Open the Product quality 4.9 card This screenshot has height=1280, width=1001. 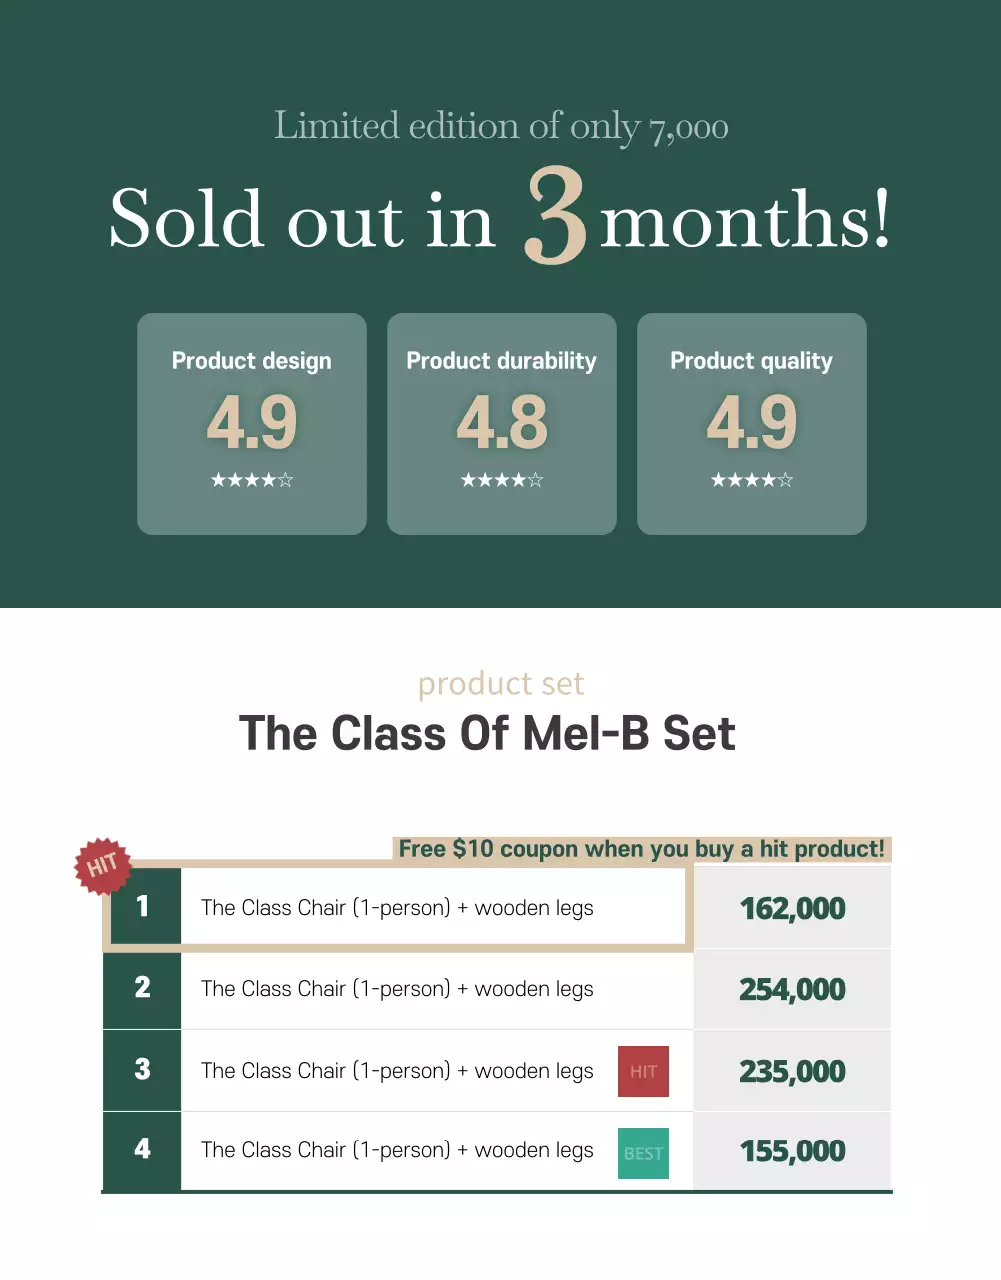752,423
